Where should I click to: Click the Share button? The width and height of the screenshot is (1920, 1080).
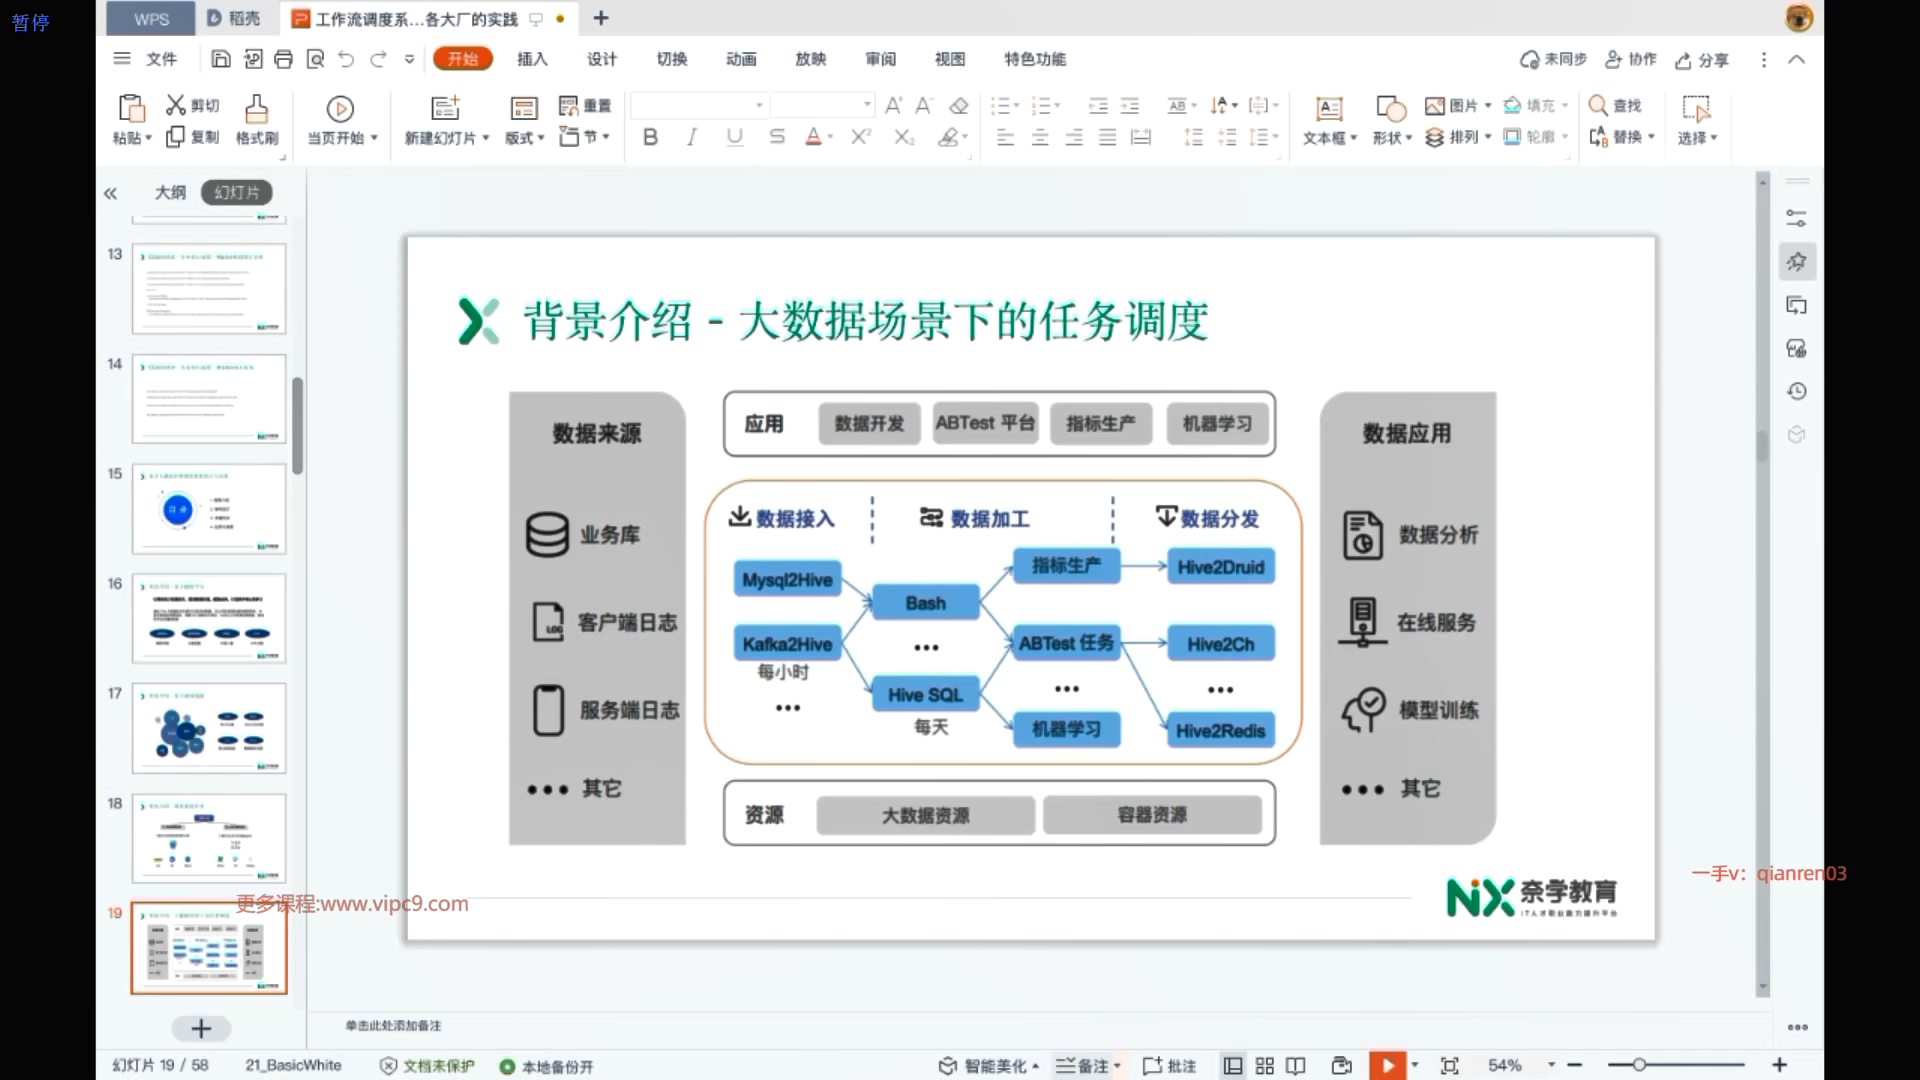pos(1702,60)
